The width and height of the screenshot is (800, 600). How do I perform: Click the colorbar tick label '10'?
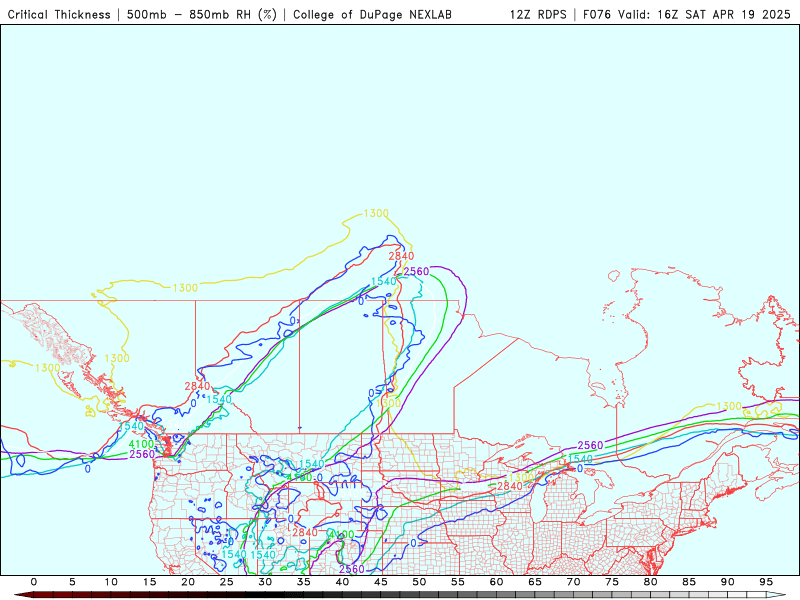pos(111,582)
